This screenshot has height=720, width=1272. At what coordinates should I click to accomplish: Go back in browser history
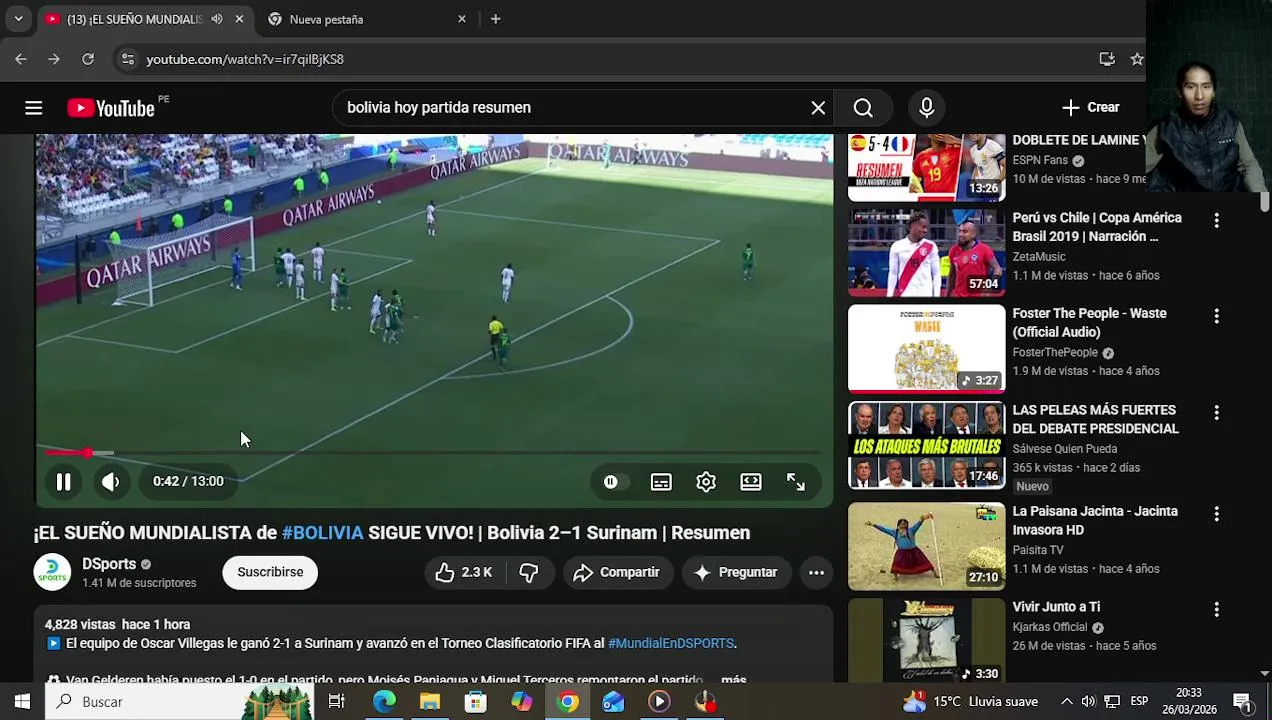(x=21, y=59)
